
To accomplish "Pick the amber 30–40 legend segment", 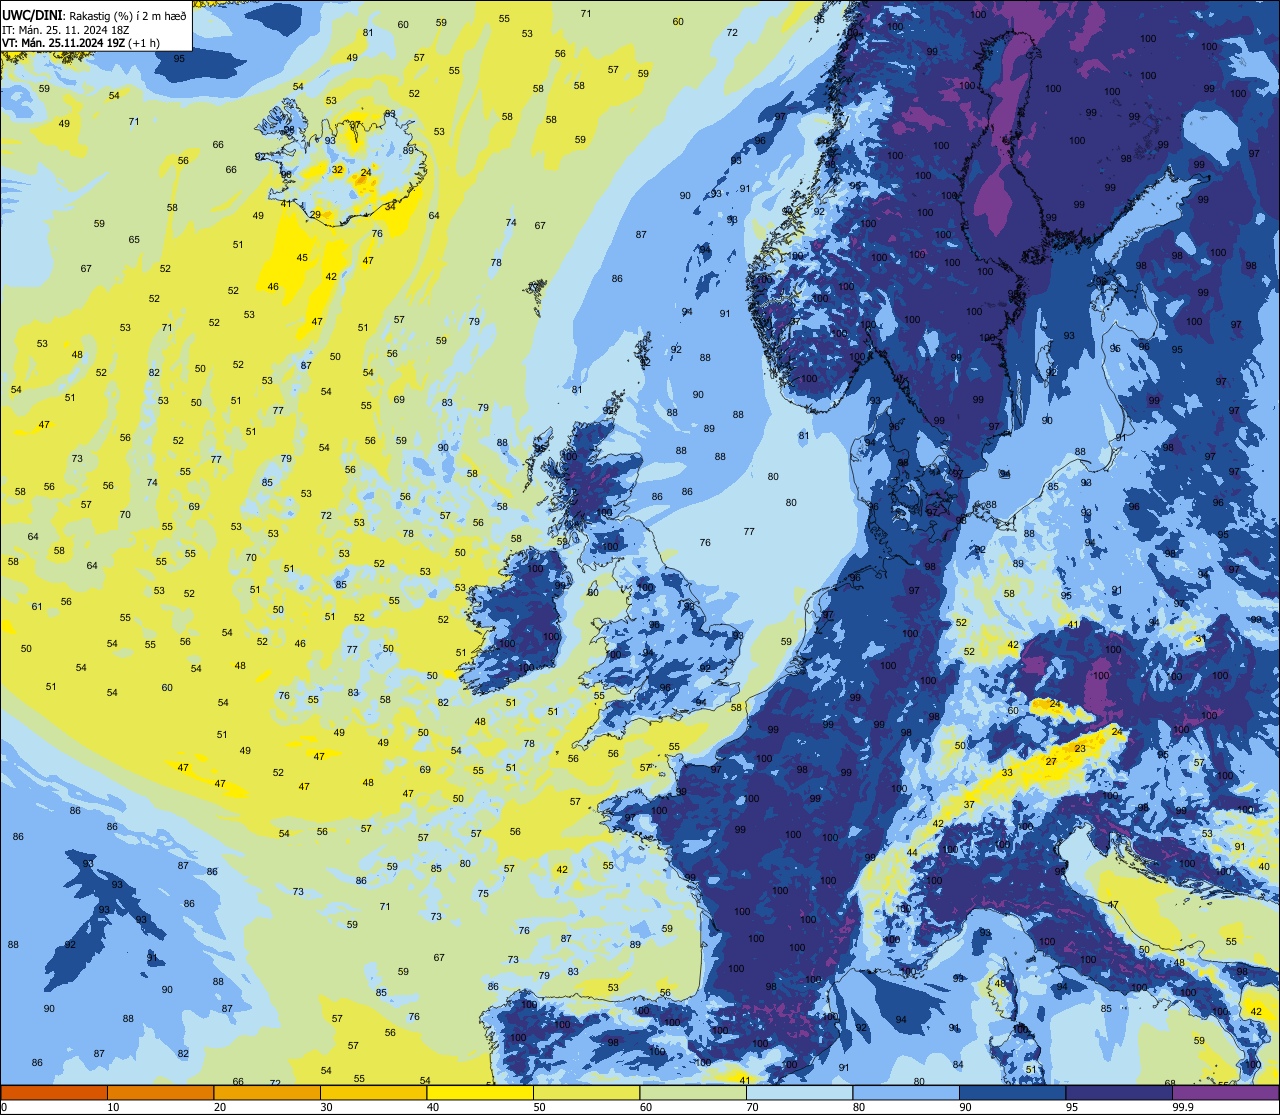I will point(373,1092).
